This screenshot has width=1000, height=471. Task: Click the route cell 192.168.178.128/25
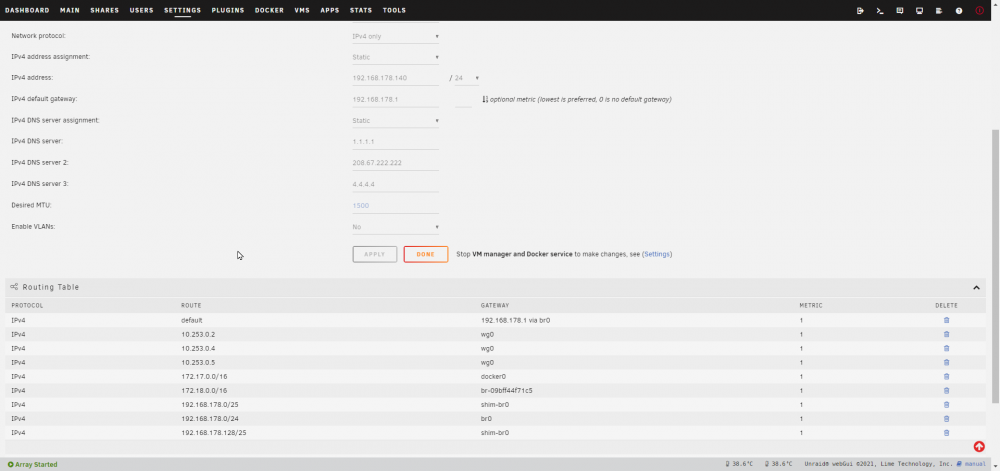(214, 432)
